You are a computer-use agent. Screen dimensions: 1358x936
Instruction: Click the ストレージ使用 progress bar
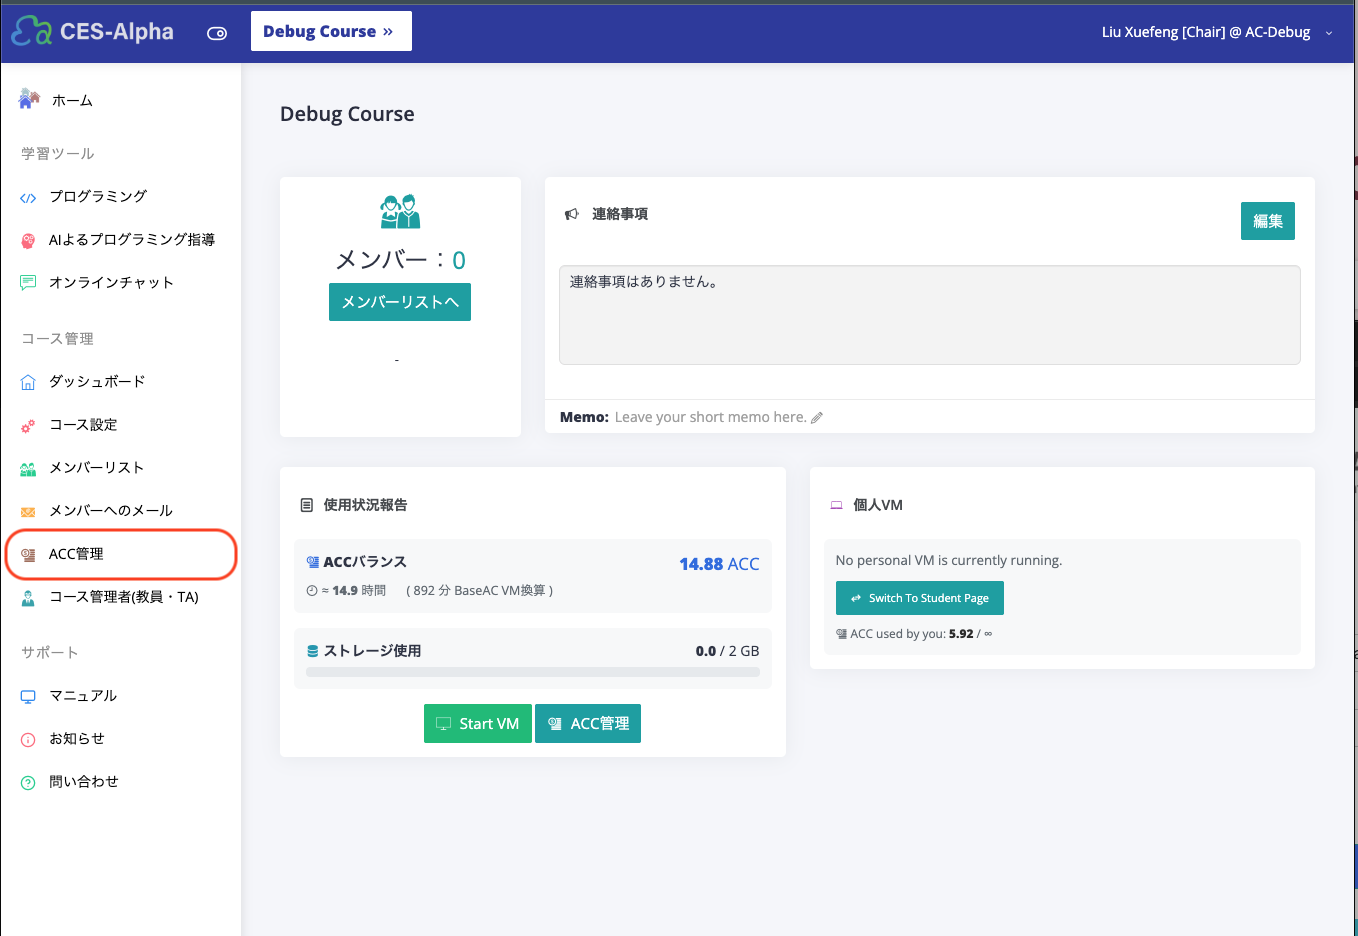pos(533,672)
